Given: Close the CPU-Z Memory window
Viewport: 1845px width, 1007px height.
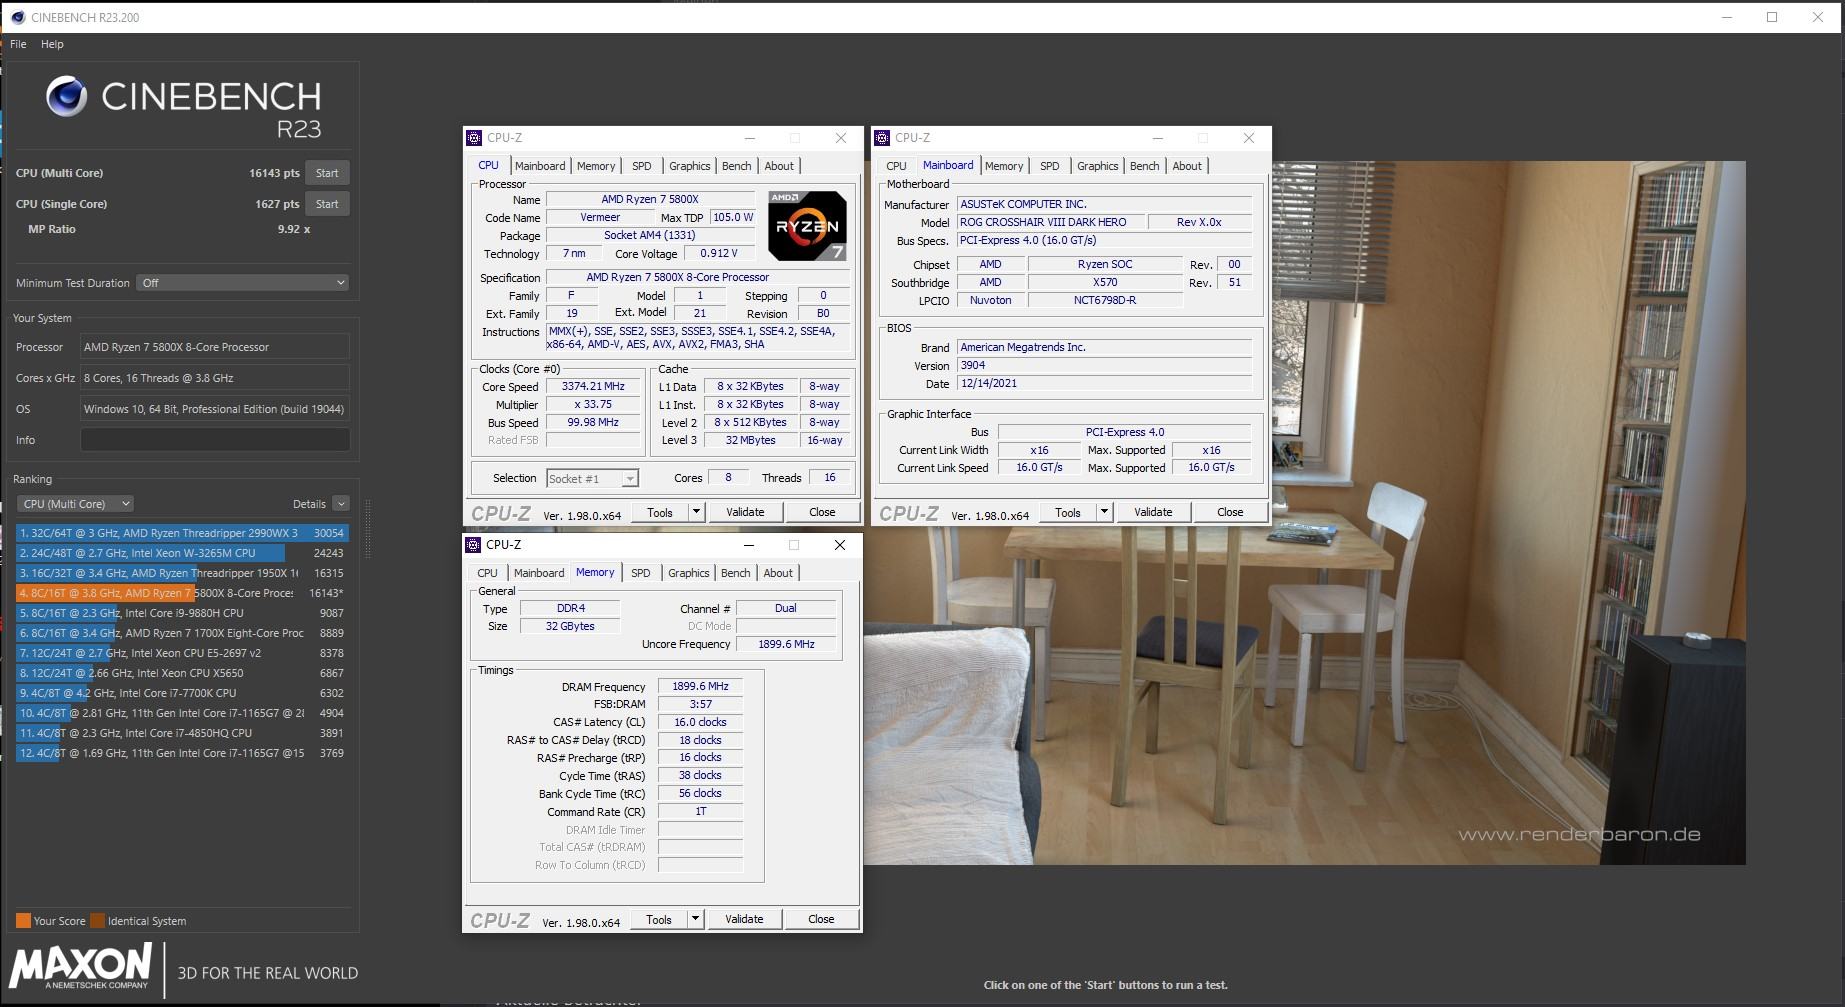Looking at the screenshot, I should (840, 545).
